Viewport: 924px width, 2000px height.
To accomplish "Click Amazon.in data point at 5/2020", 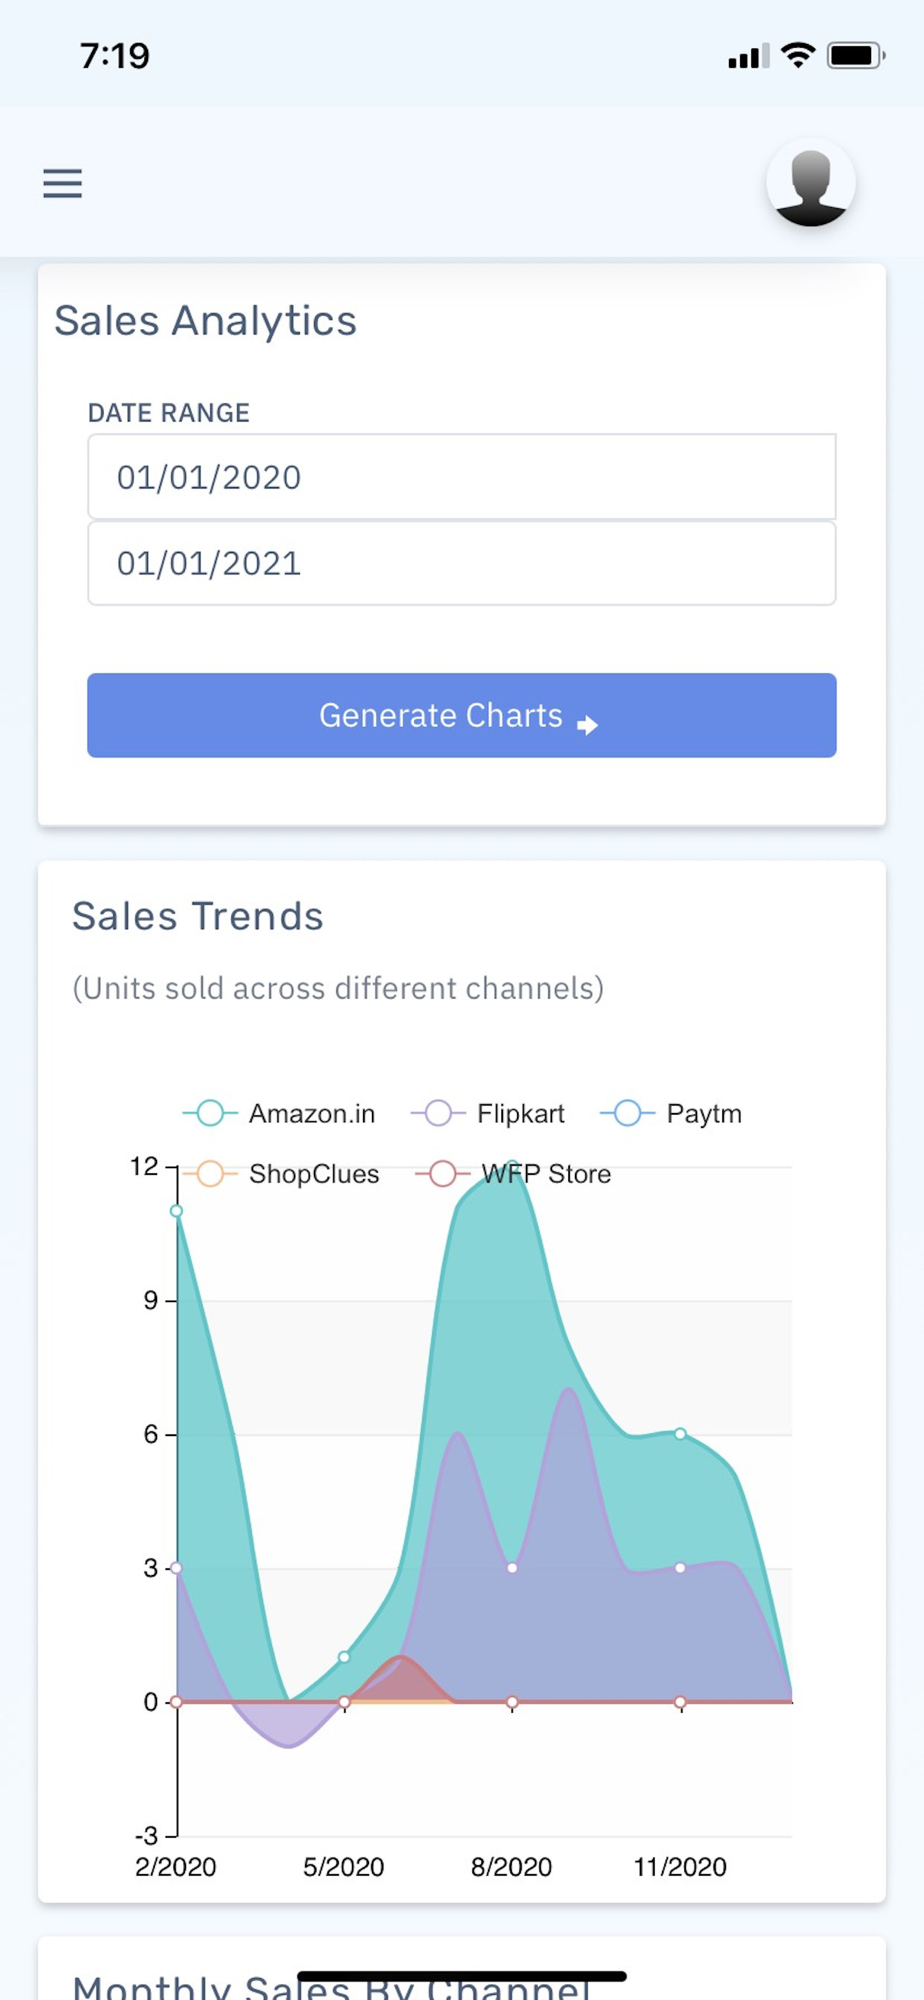I will pyautogui.click(x=344, y=1656).
